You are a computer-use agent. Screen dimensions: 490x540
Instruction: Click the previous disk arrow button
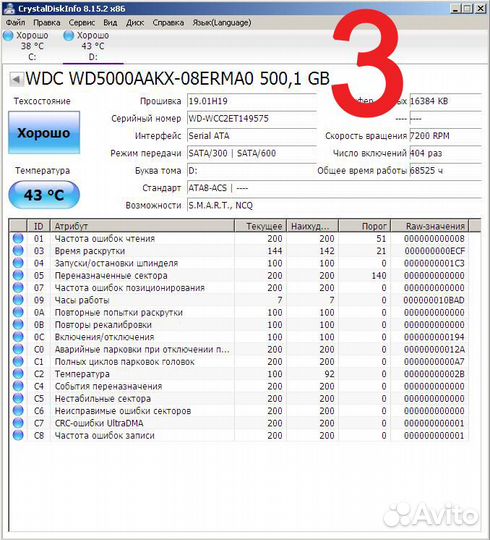click(x=16, y=79)
